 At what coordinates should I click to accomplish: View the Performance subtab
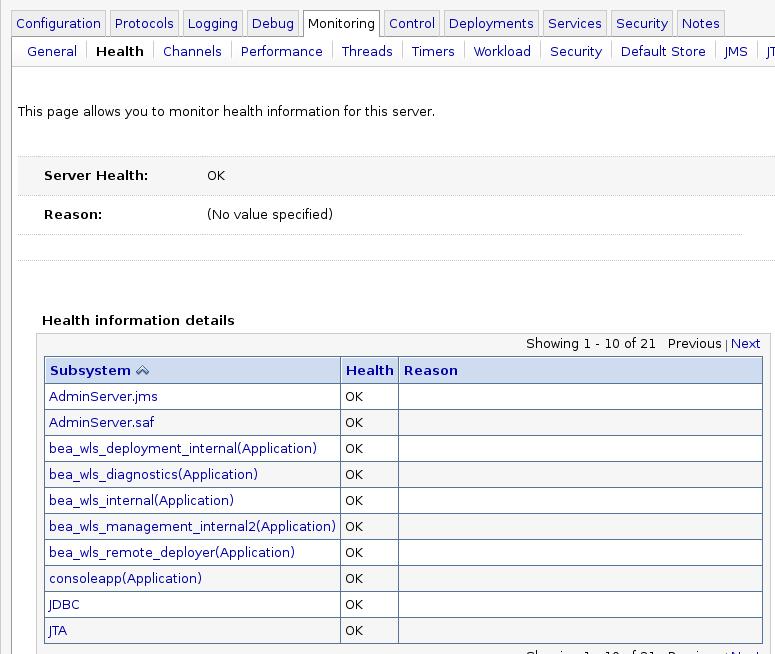pos(282,51)
